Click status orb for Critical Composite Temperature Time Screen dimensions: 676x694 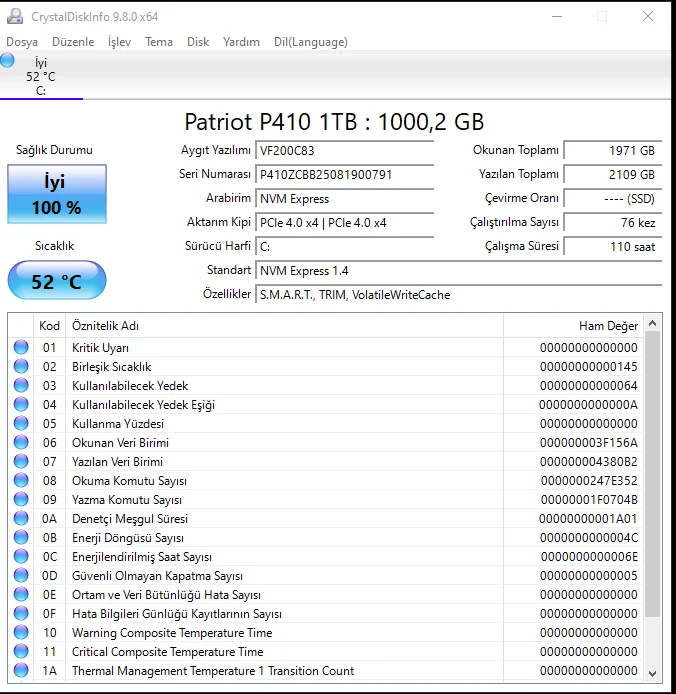pyautogui.click(x=21, y=652)
